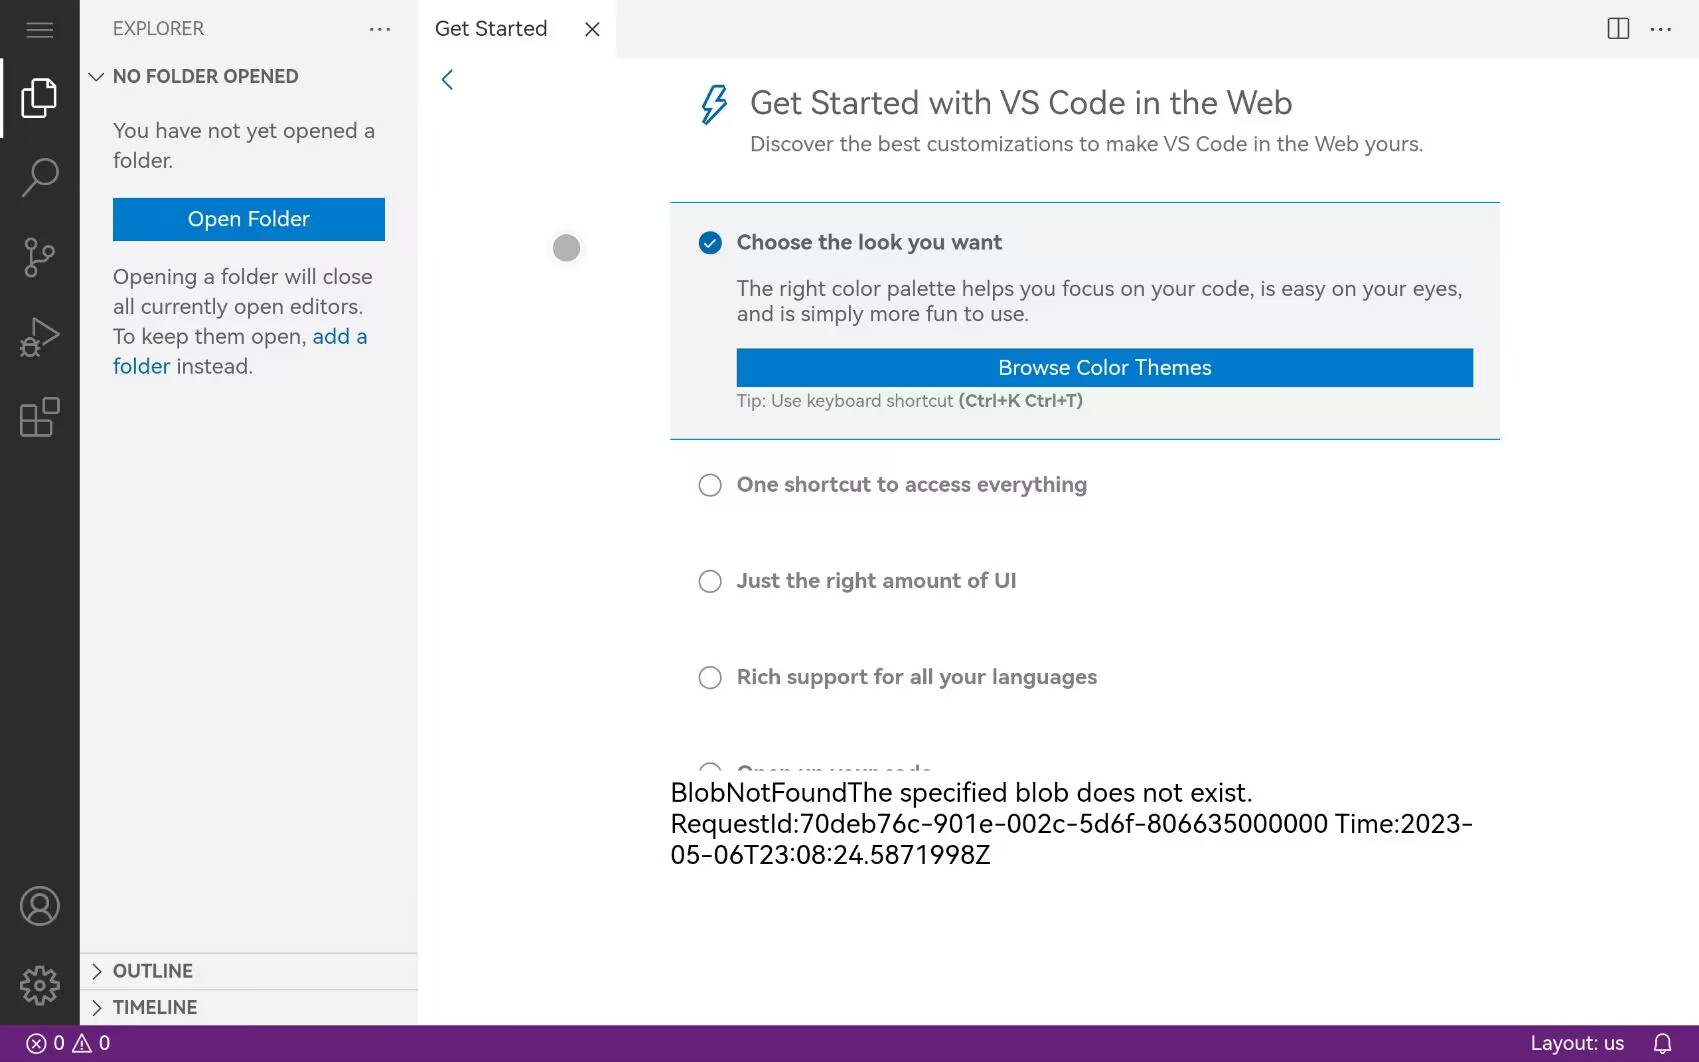This screenshot has height=1062, width=1699.
Task: Open the Search view icon
Action: 39,177
